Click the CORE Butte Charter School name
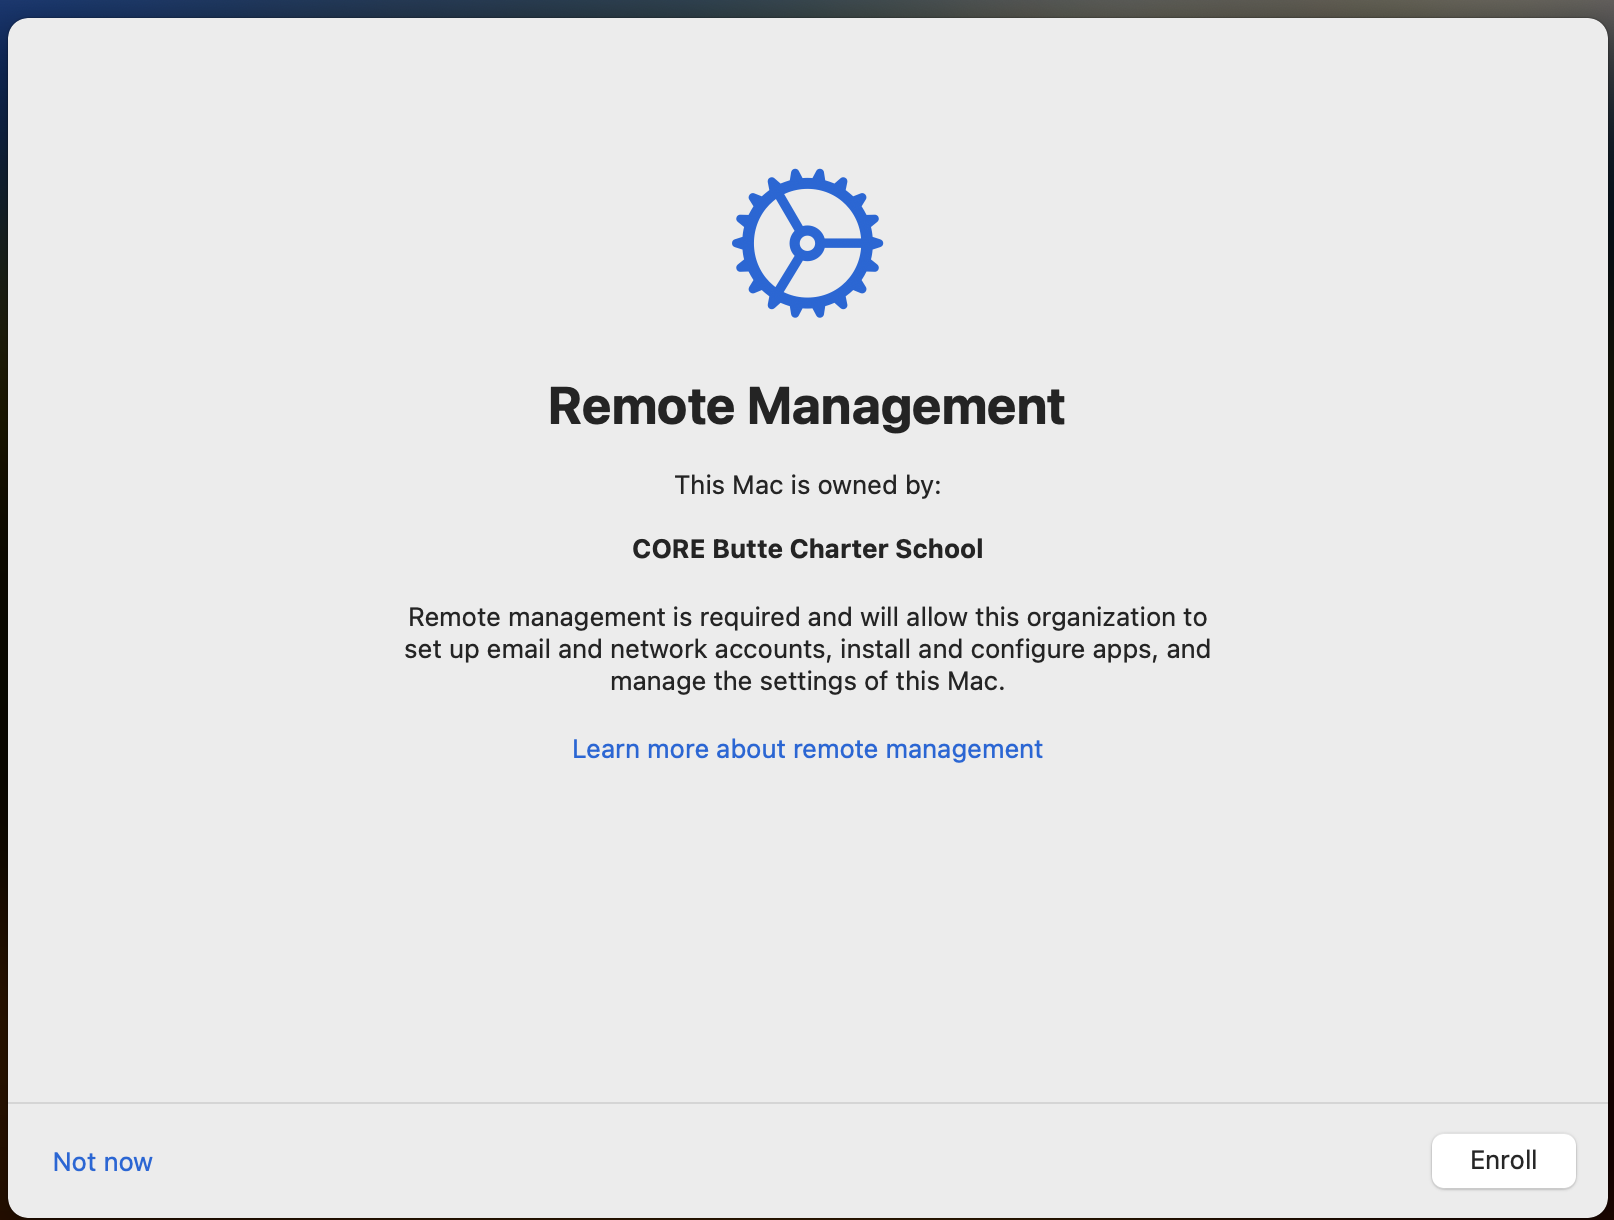Screen dimensions: 1614x1220 point(807,549)
